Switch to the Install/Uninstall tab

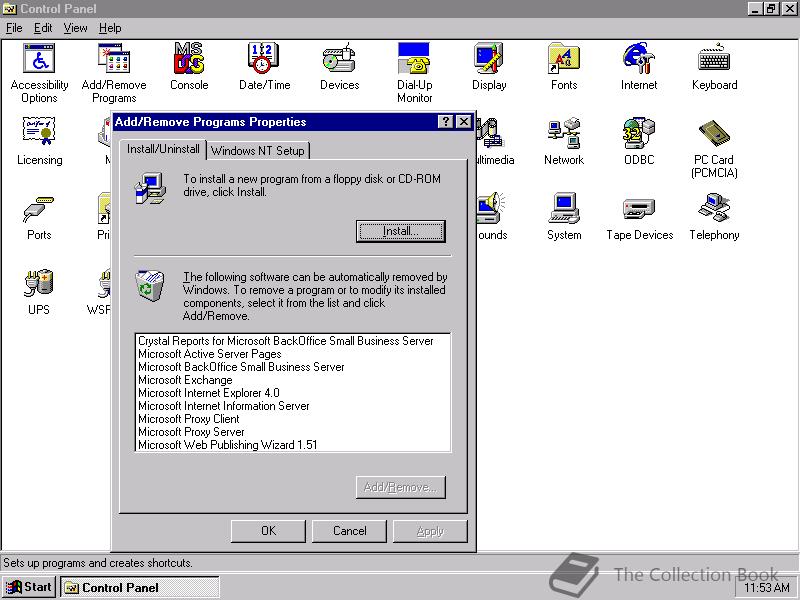click(163, 149)
